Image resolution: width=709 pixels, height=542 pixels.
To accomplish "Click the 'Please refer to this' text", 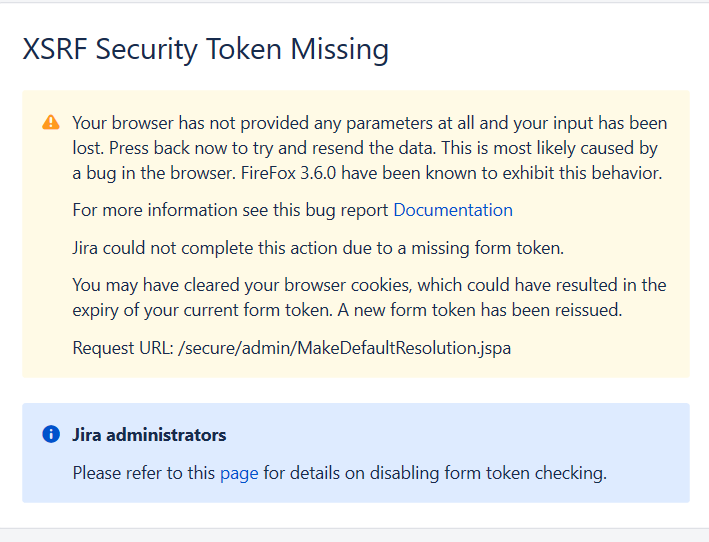I will (x=143, y=473).
